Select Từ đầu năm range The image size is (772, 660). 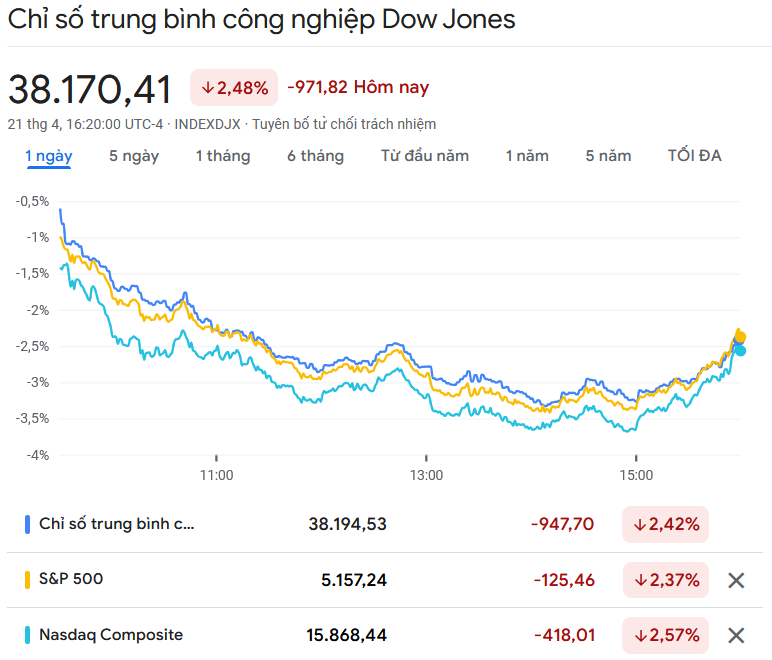[x=425, y=156]
